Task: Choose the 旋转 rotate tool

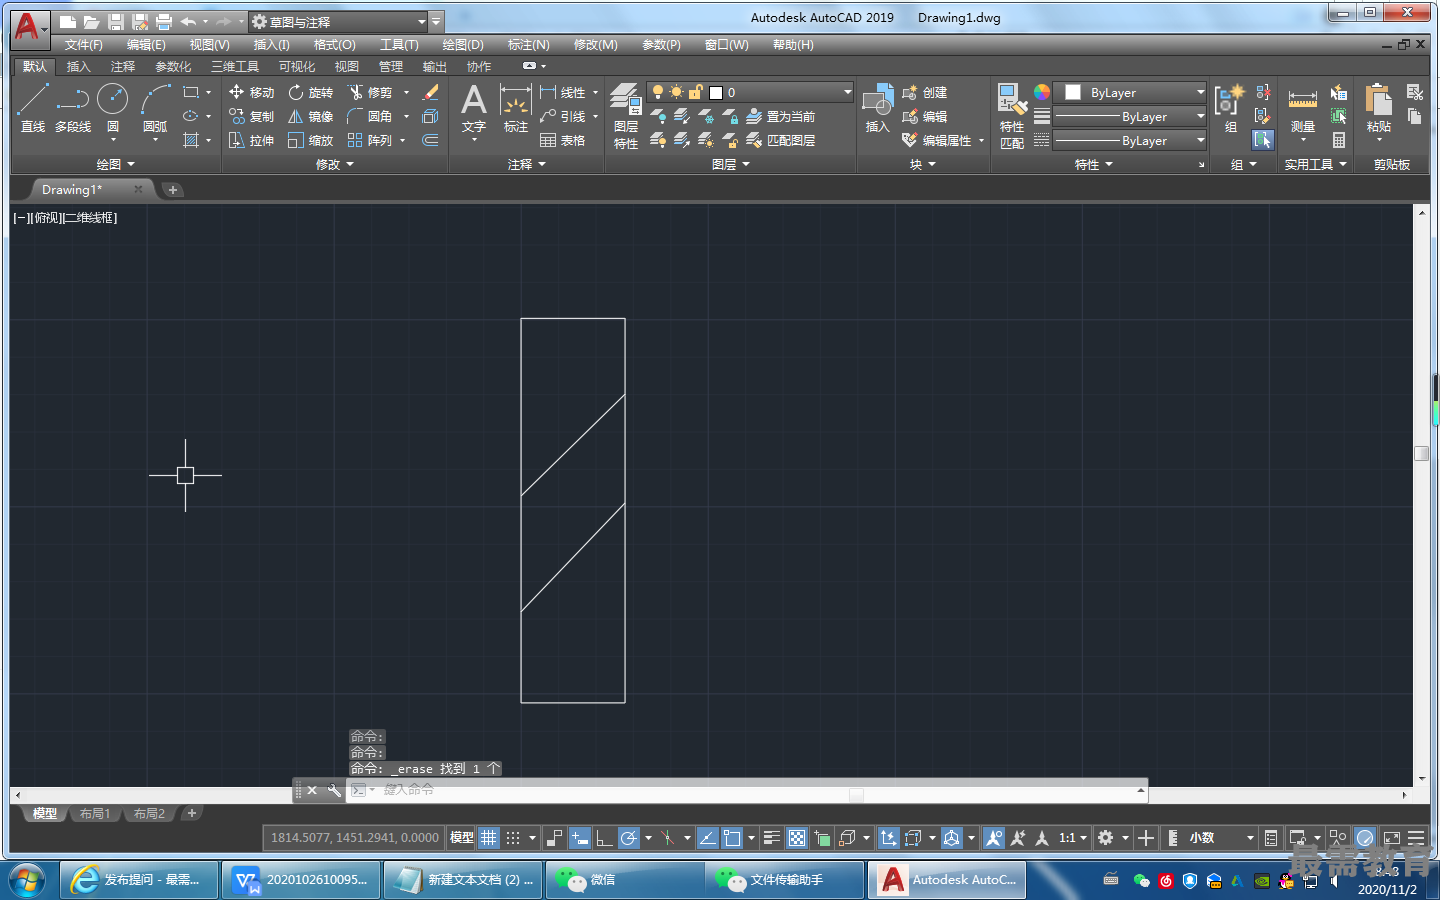Action: click(310, 92)
